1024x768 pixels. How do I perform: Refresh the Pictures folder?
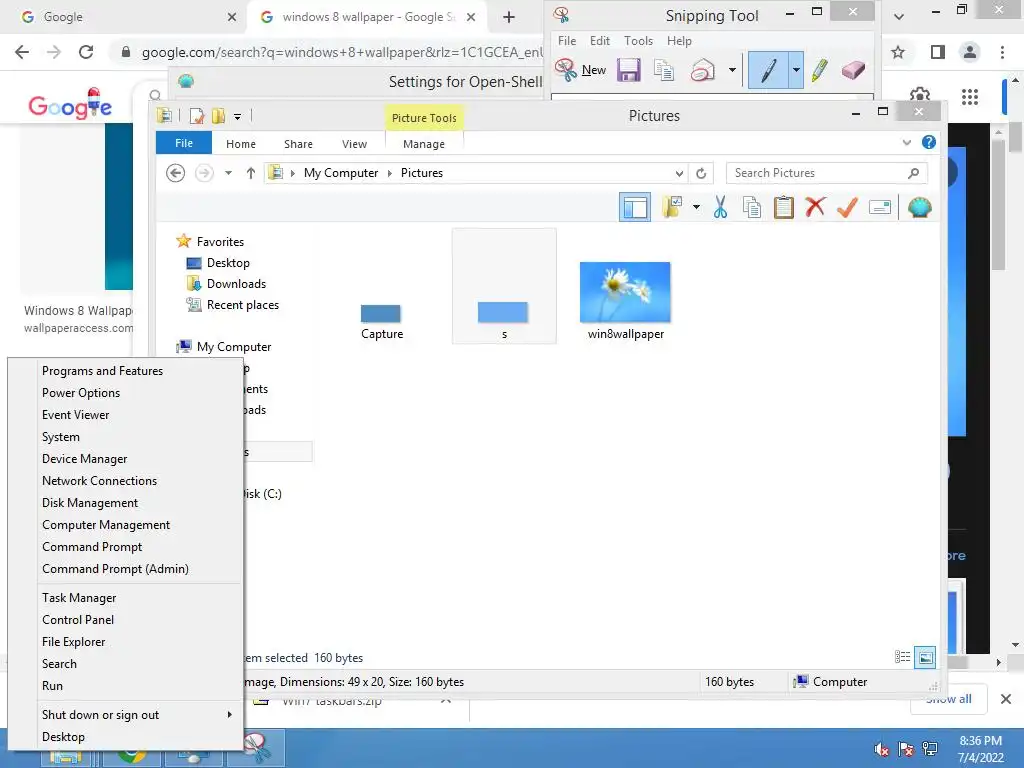[x=701, y=173]
